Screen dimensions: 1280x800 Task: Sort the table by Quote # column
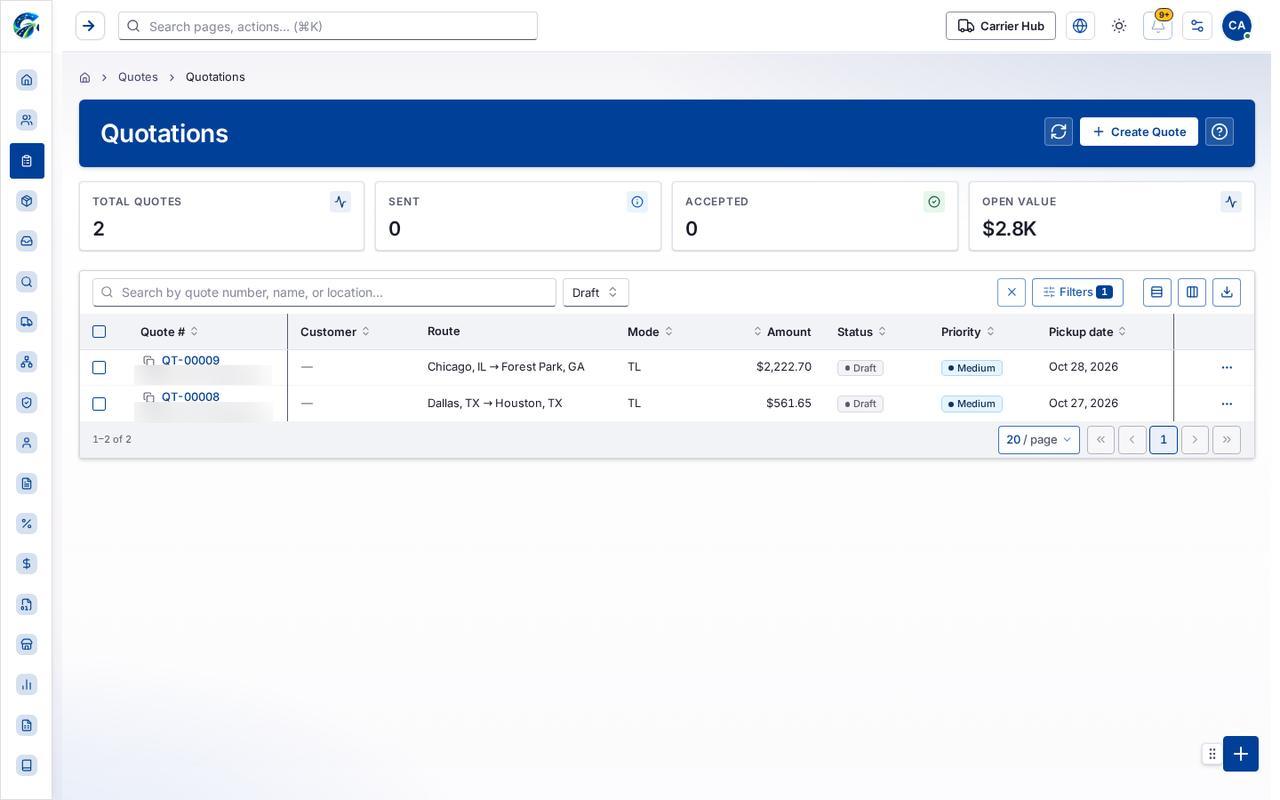click(169, 332)
